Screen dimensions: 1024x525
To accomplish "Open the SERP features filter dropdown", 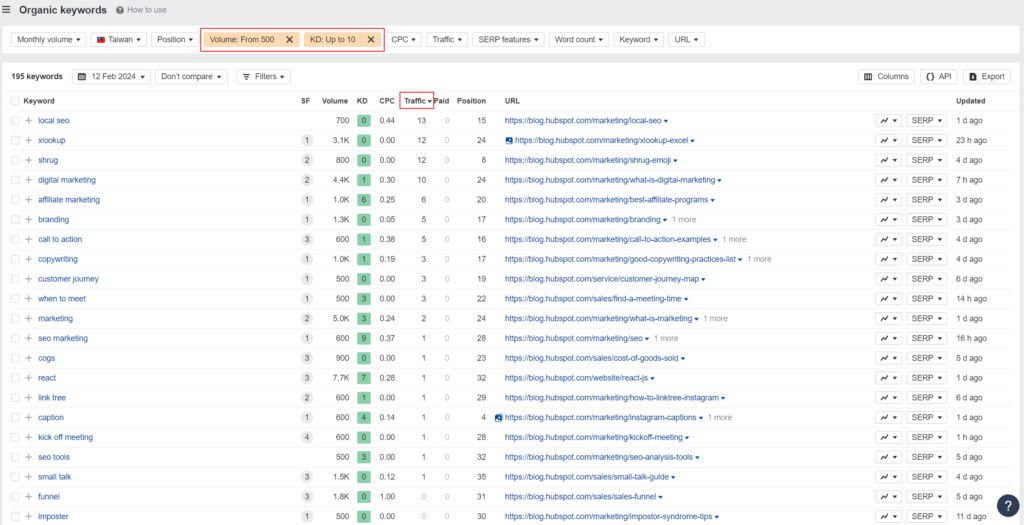I will [x=508, y=39].
